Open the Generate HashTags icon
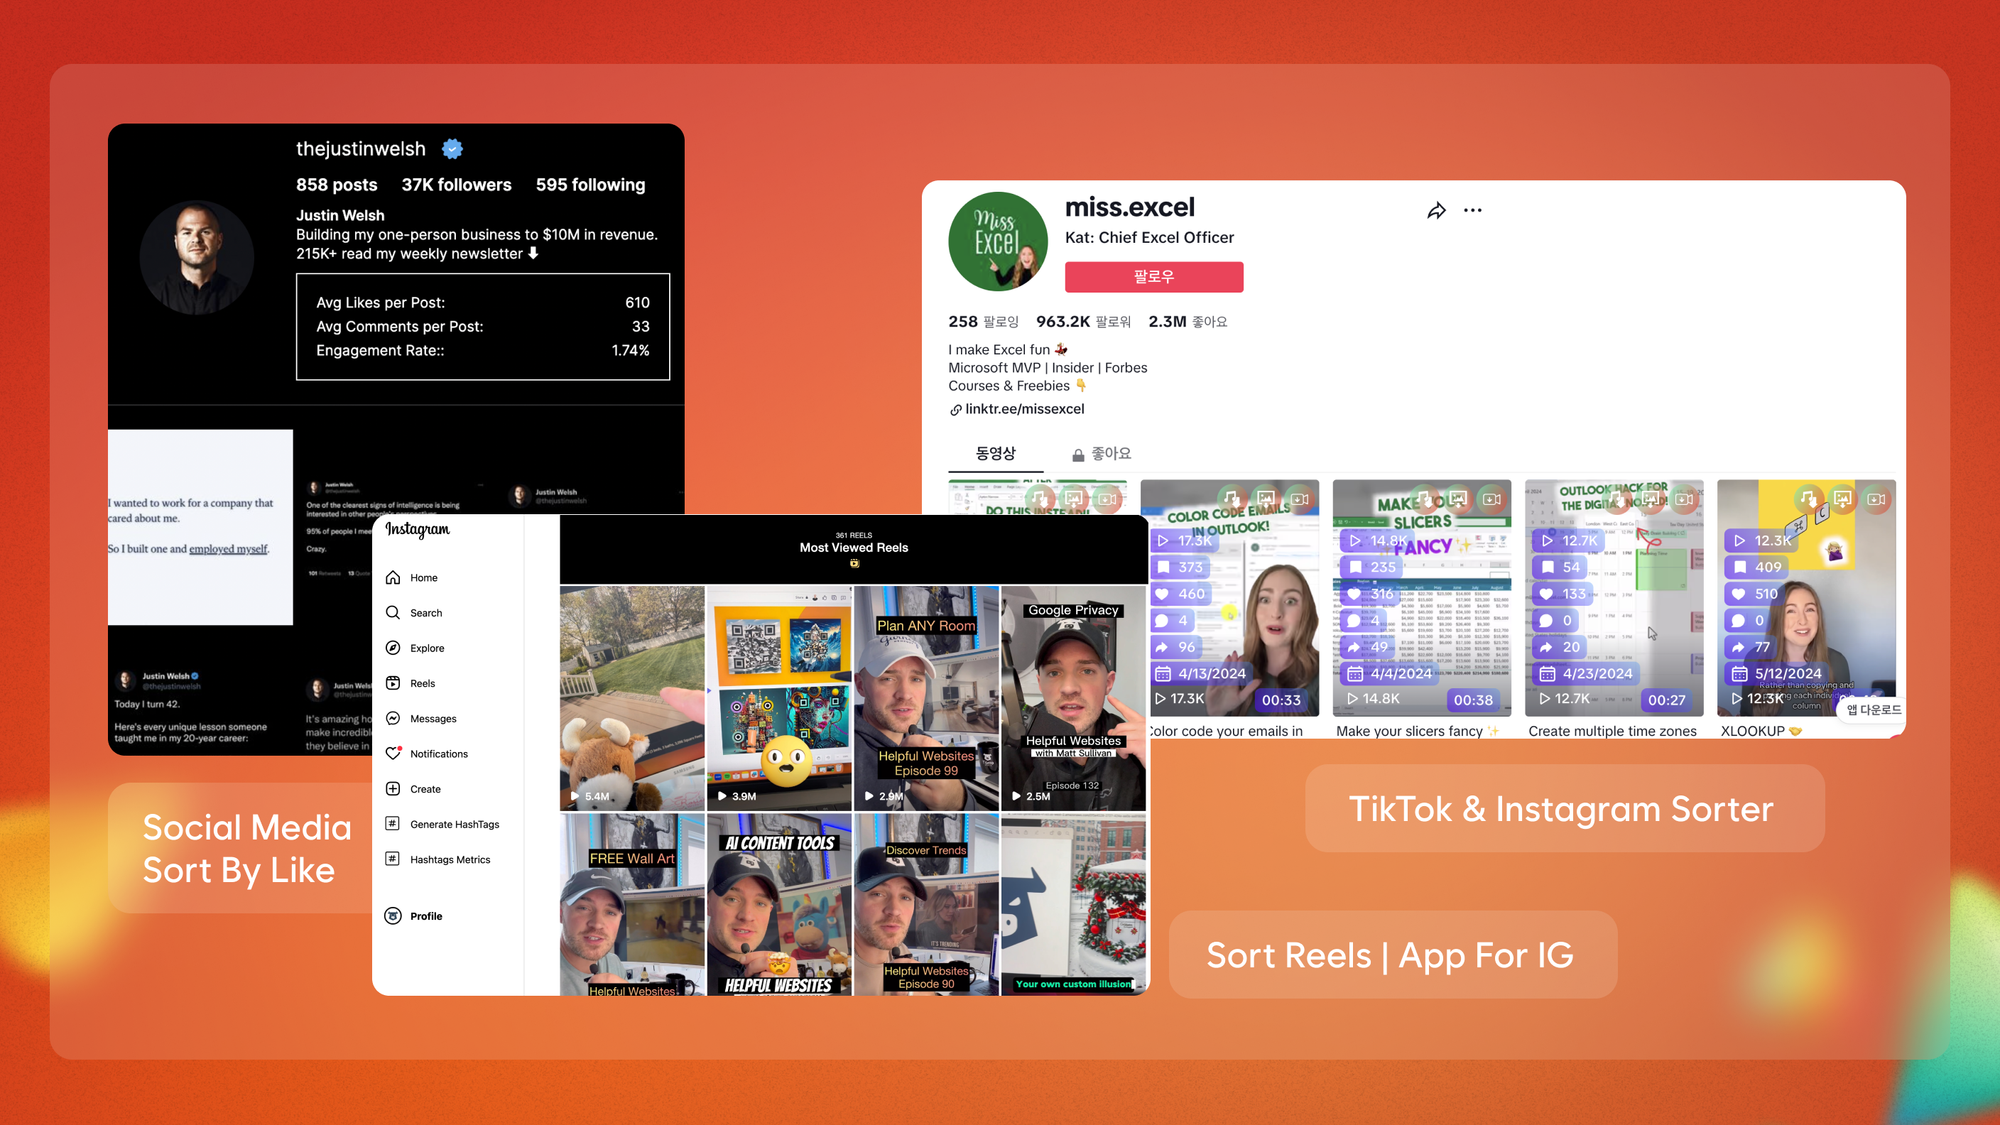 click(x=393, y=824)
